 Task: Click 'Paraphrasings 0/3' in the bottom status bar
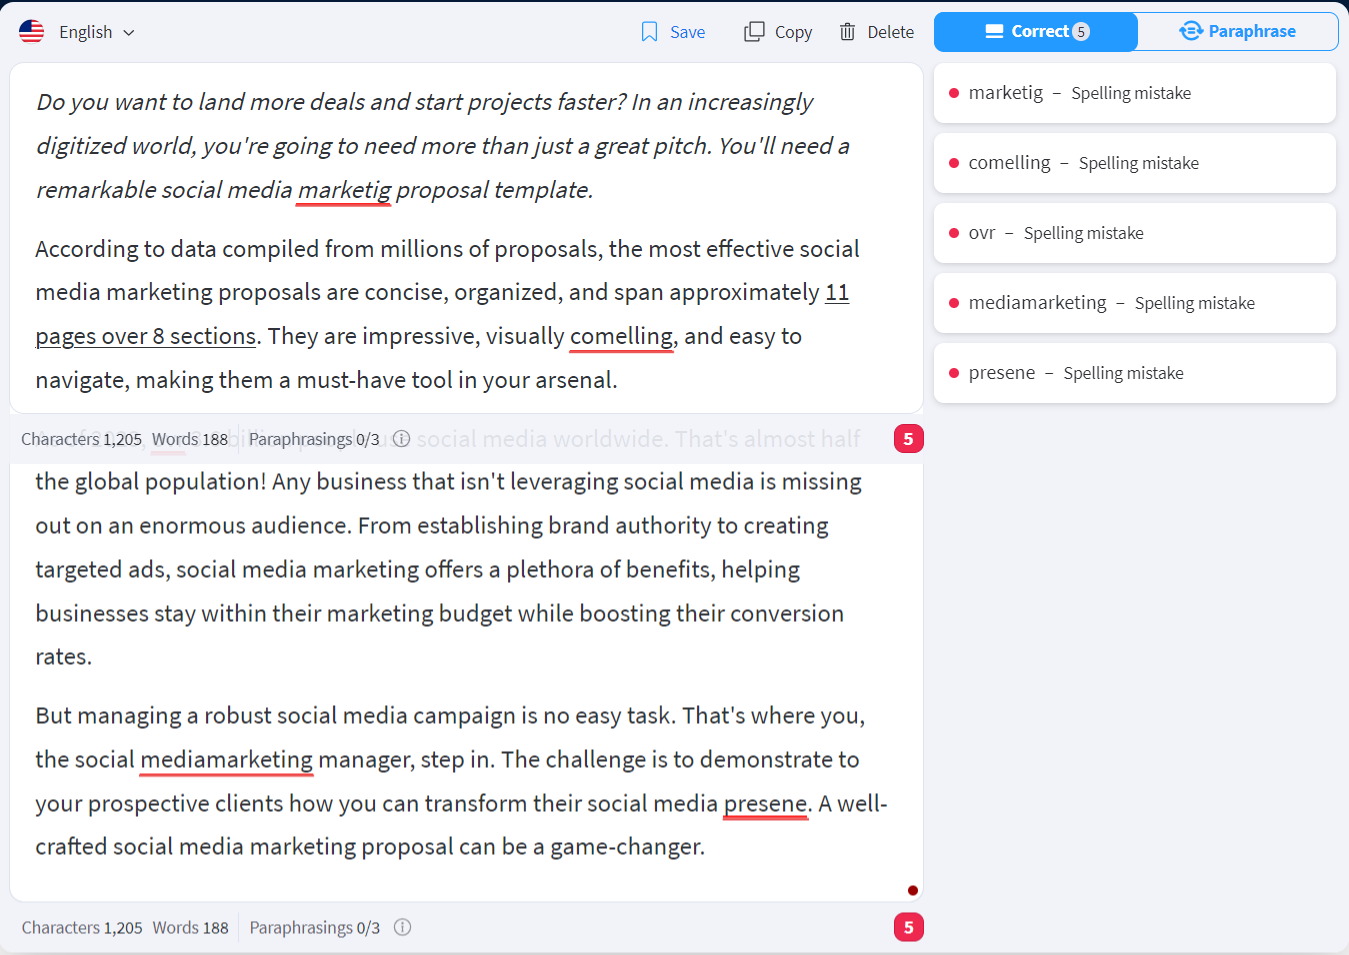(x=315, y=928)
